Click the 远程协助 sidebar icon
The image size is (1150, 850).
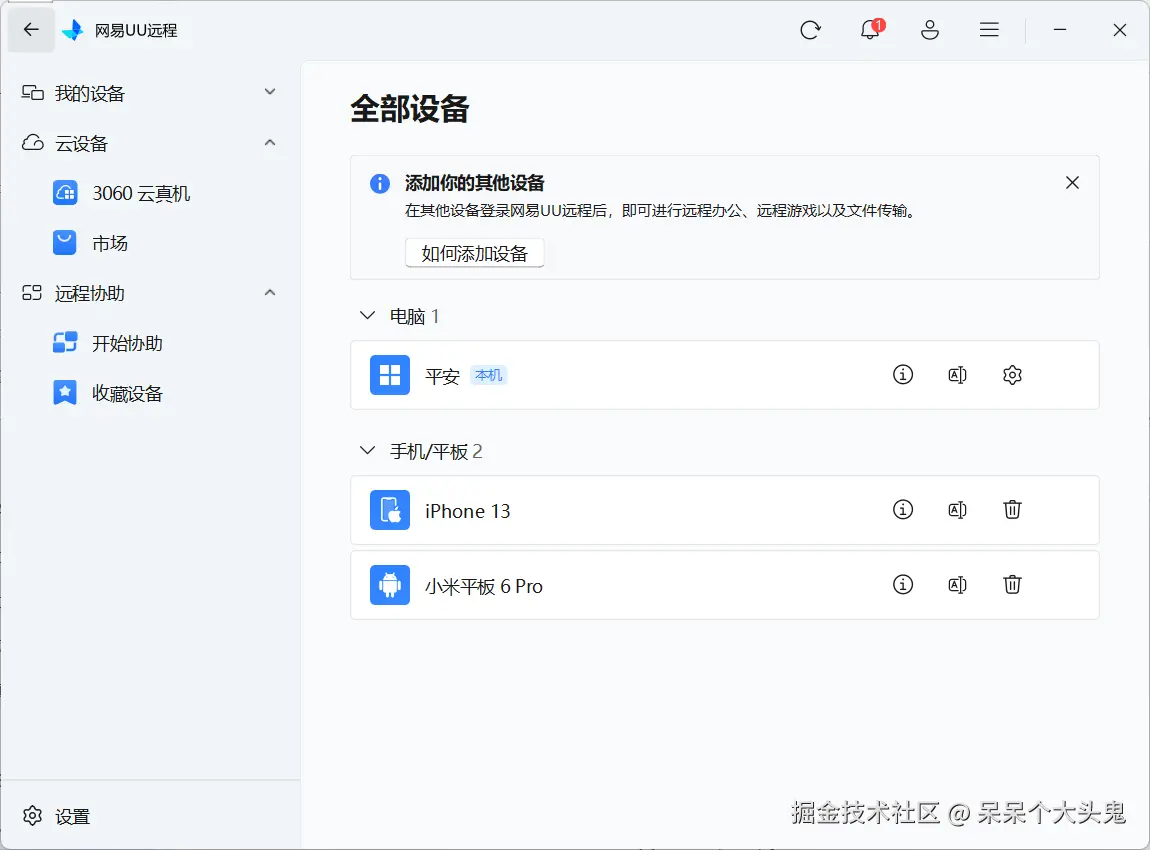[x=32, y=293]
